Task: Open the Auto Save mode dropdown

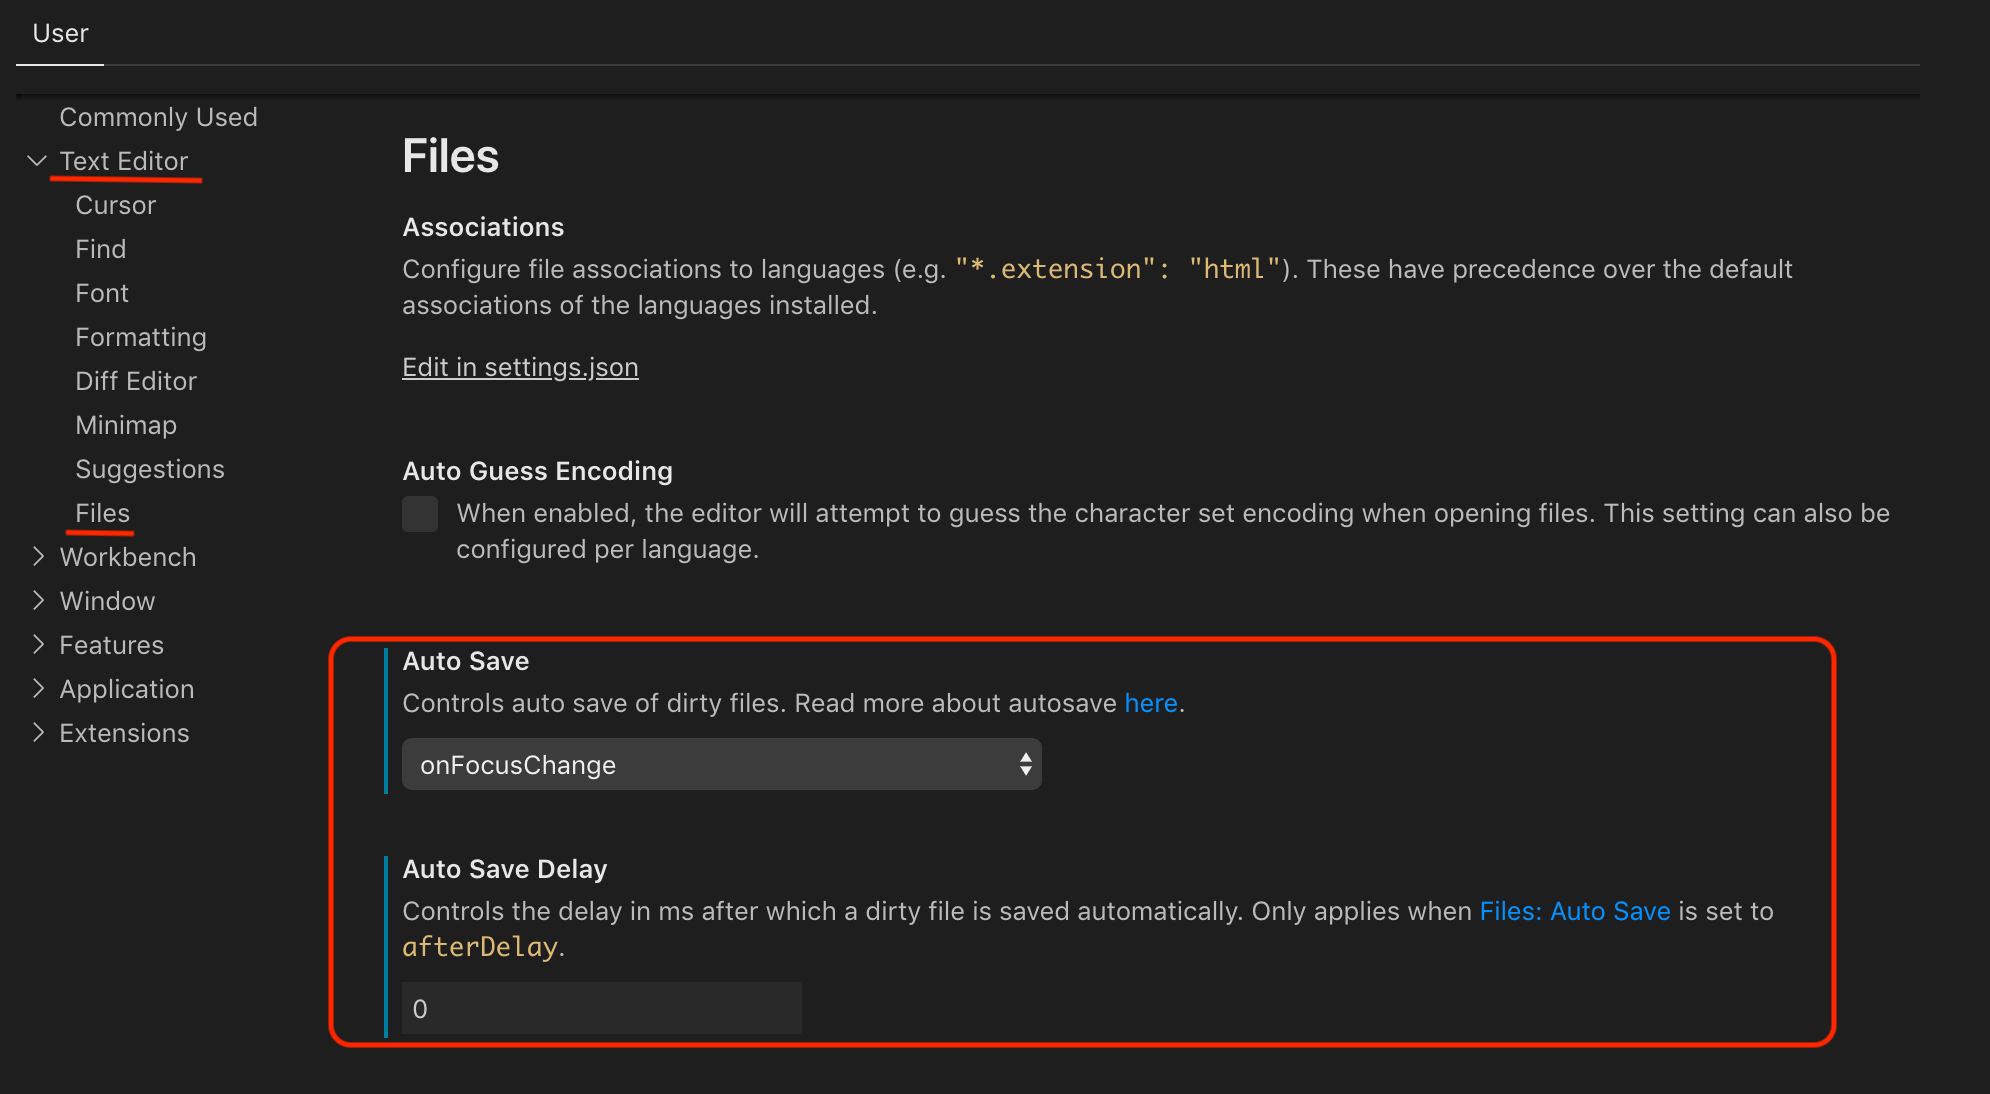Action: pos(720,764)
